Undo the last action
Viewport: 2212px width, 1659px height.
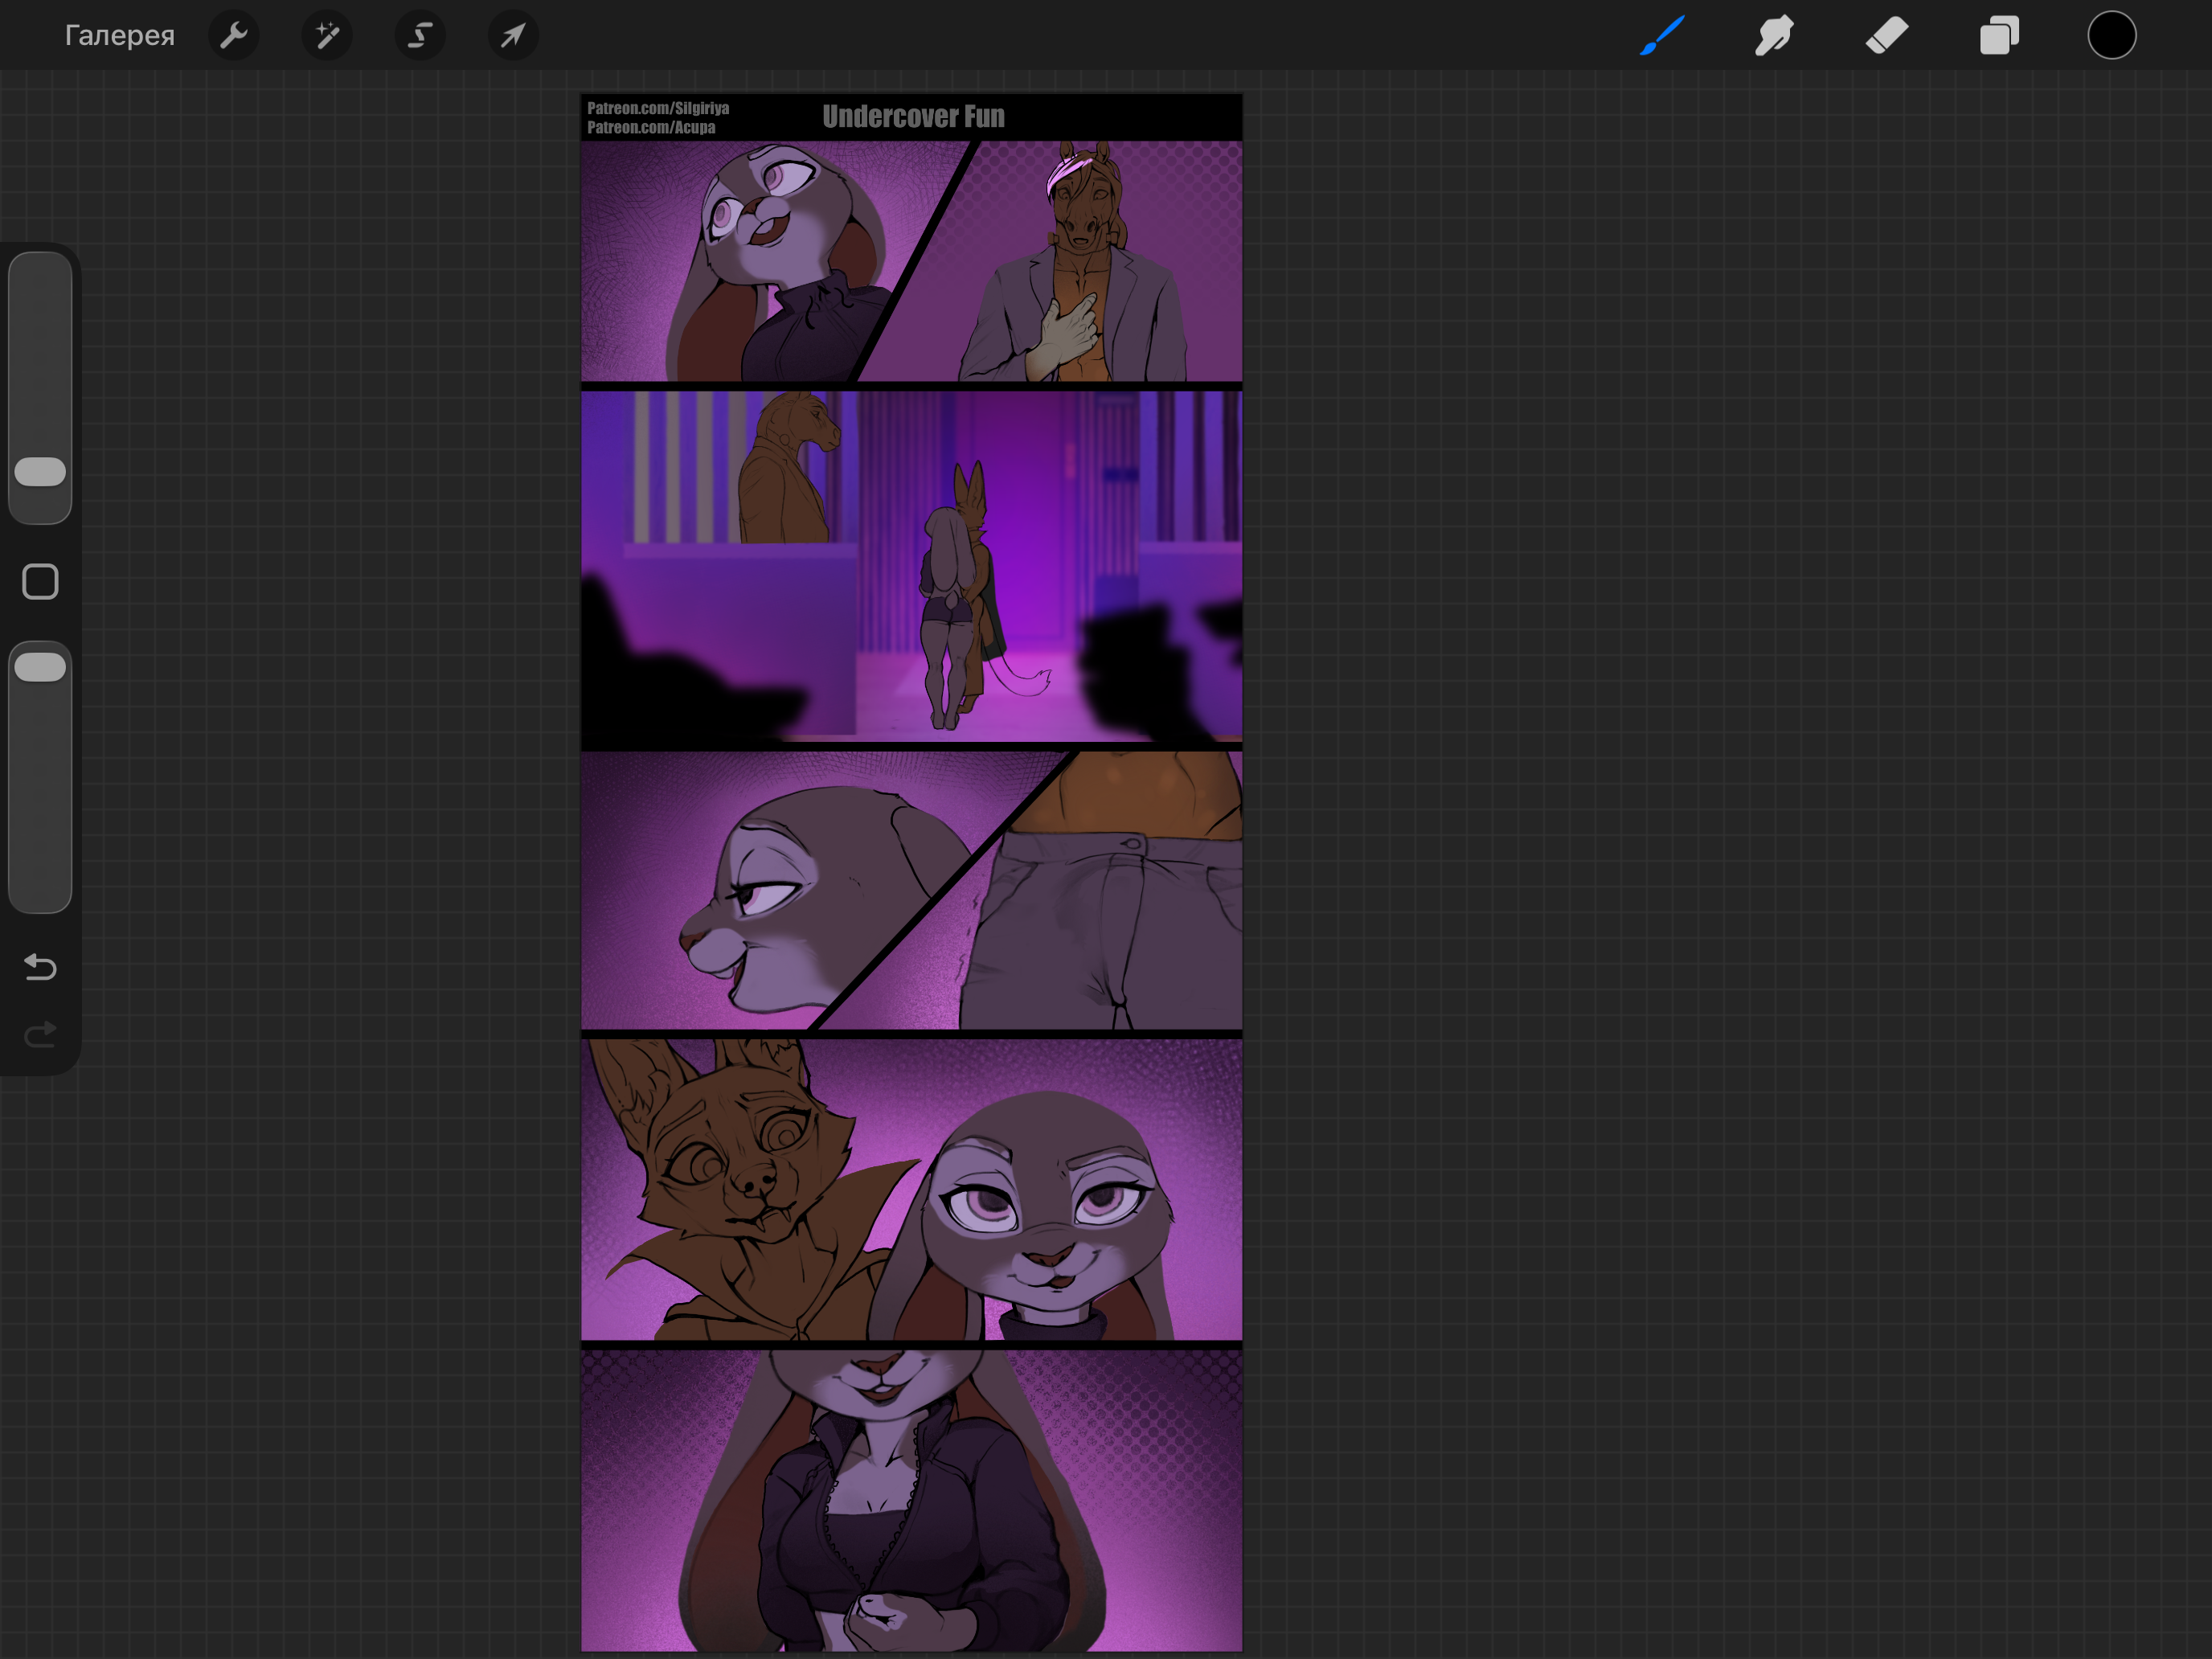coord(40,967)
